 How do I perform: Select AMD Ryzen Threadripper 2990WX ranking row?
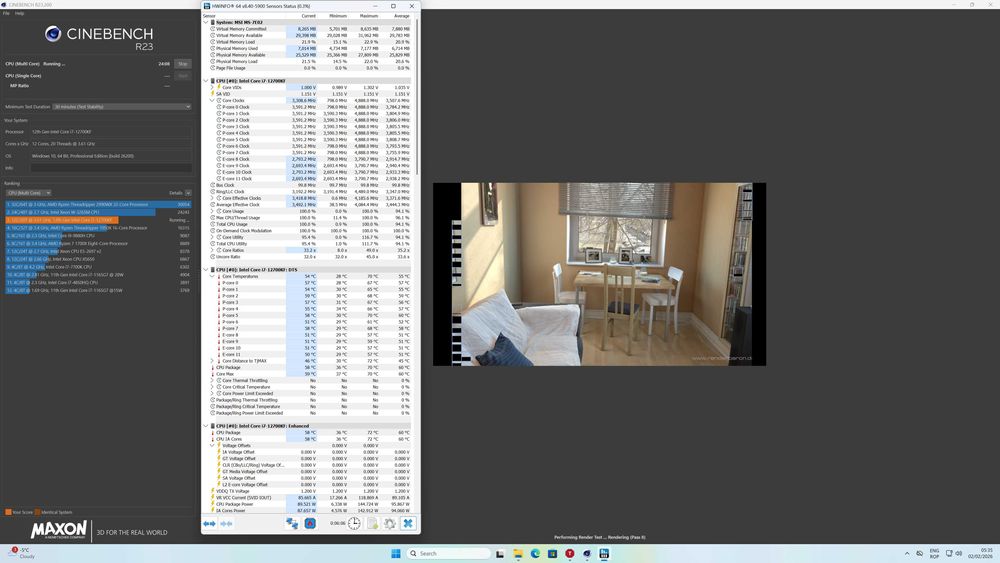click(x=98, y=205)
